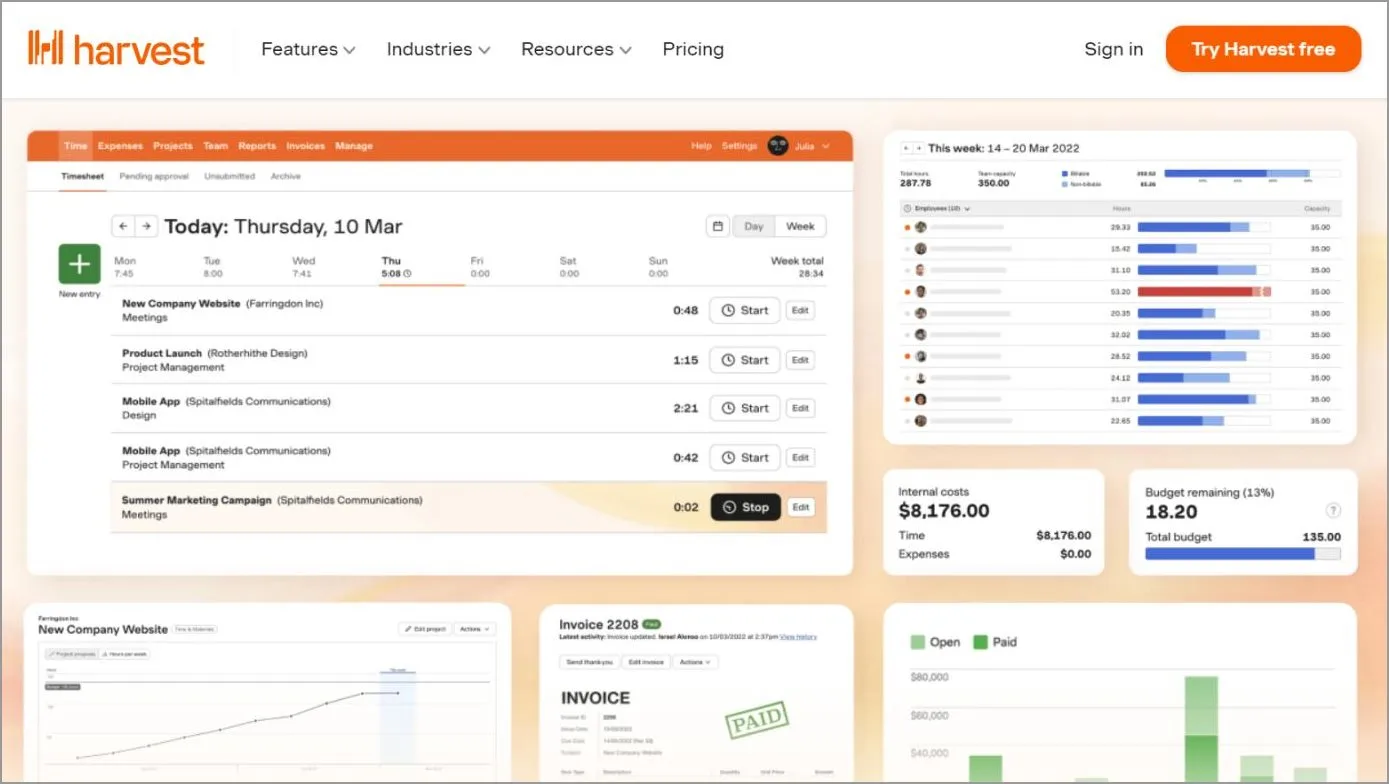Viewport: 1389px width, 784px height.
Task: Click avatar of employee with 22.65 hours
Action: click(920, 421)
